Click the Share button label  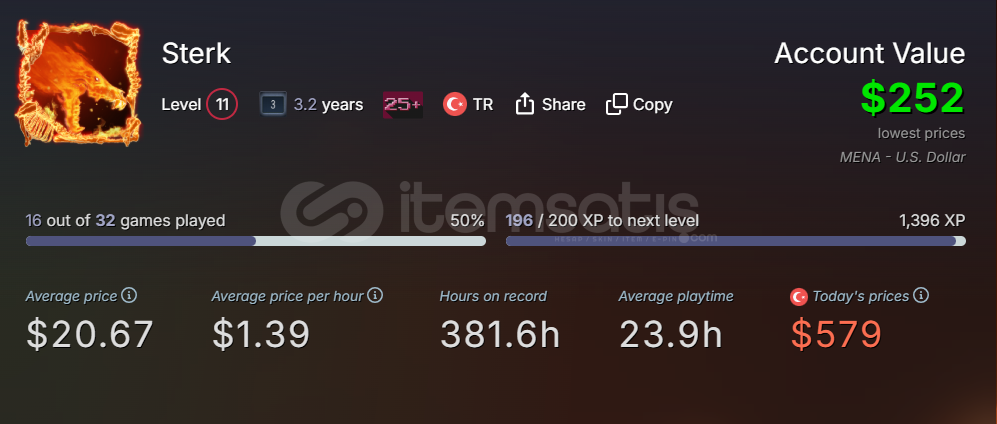point(564,104)
